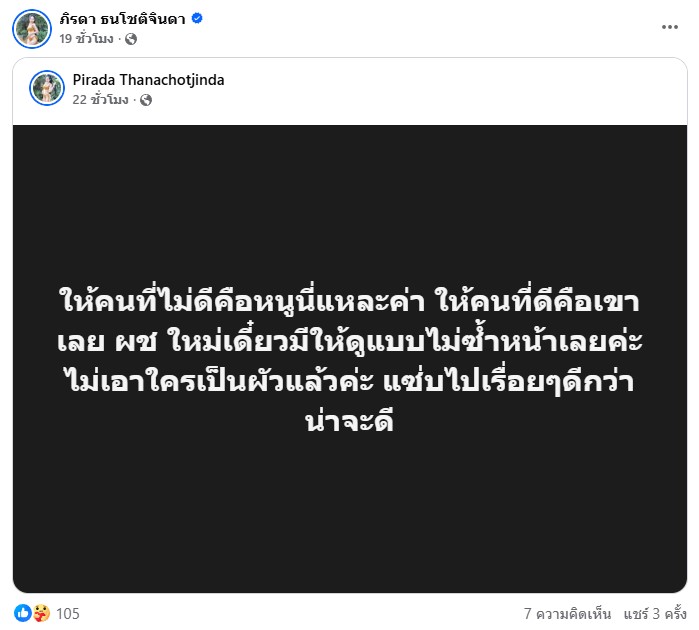The width and height of the screenshot is (699, 630).
Task: Open Pirada Thanachotjinda's shared post avatar
Action: coord(47,88)
